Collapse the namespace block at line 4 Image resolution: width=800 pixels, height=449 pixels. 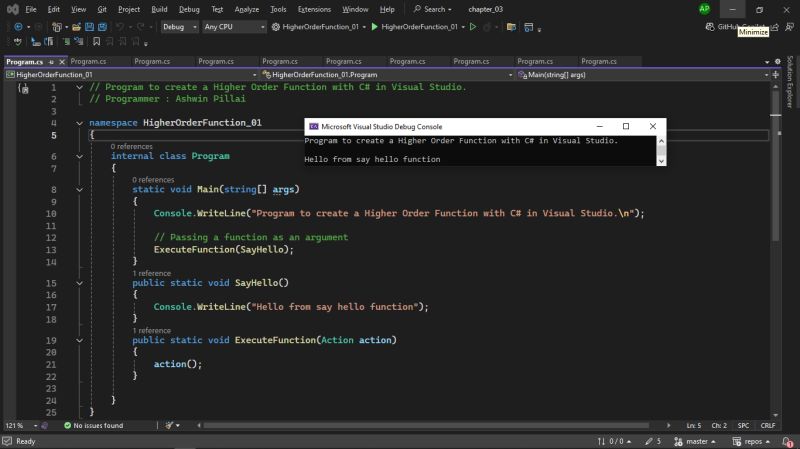point(80,123)
